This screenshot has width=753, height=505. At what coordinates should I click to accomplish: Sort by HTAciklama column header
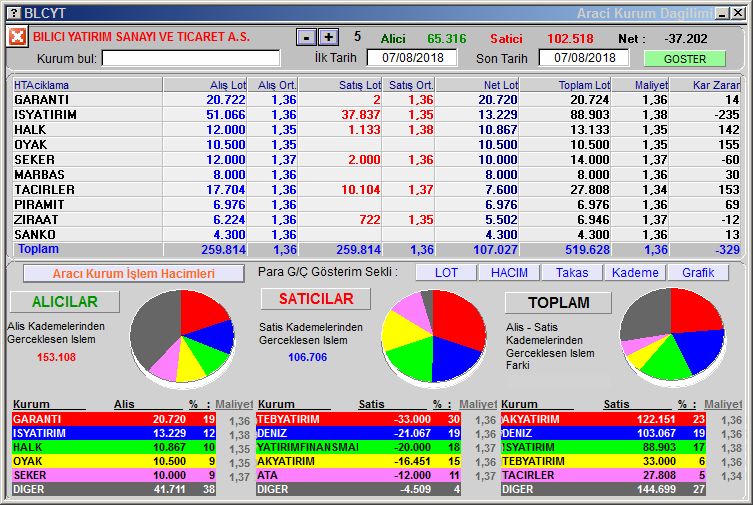click(87, 85)
